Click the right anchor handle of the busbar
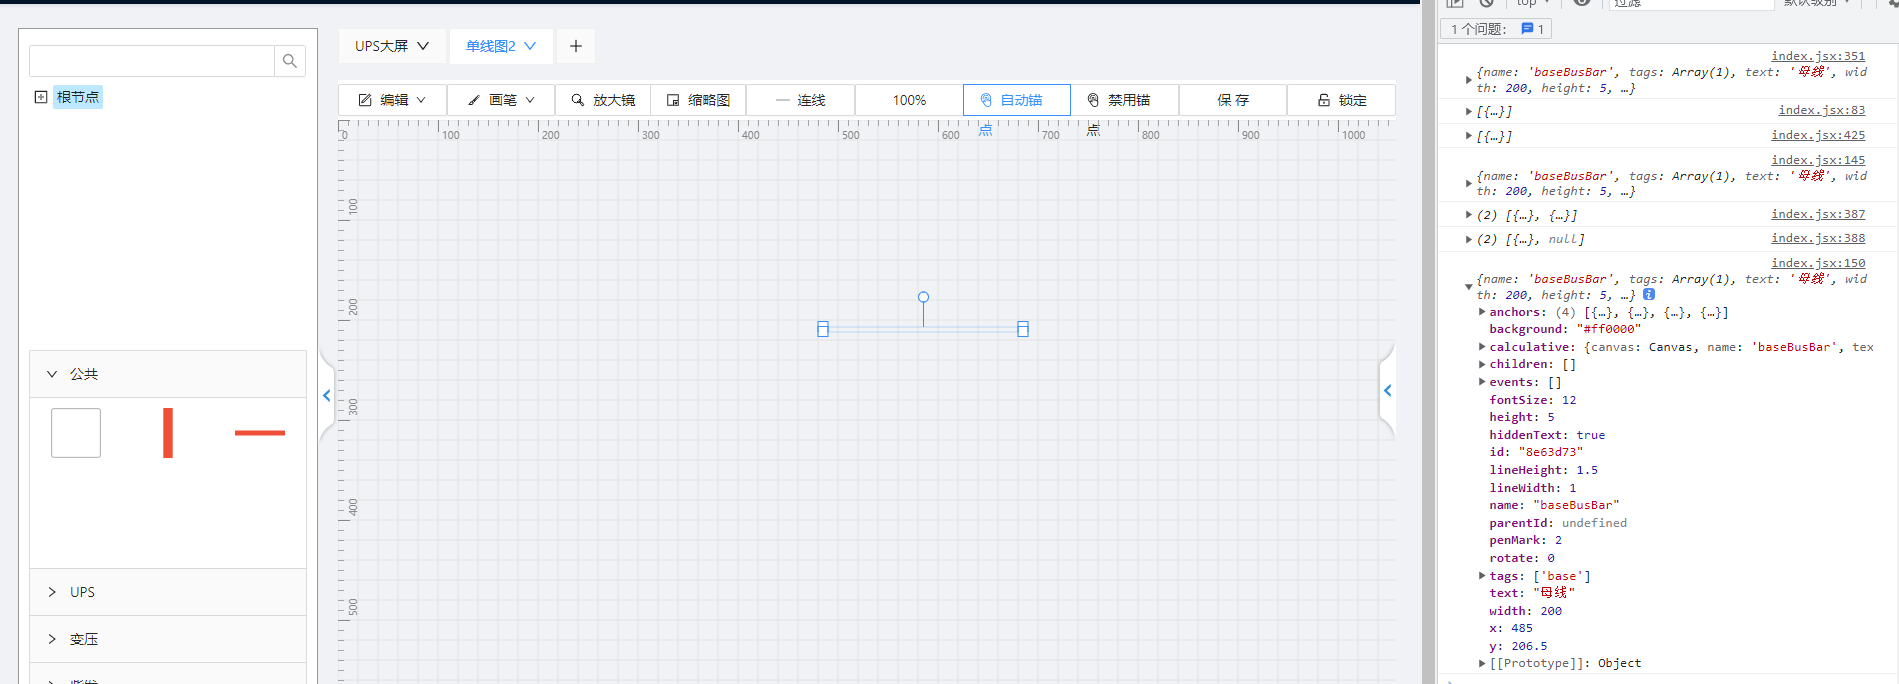 (1023, 329)
